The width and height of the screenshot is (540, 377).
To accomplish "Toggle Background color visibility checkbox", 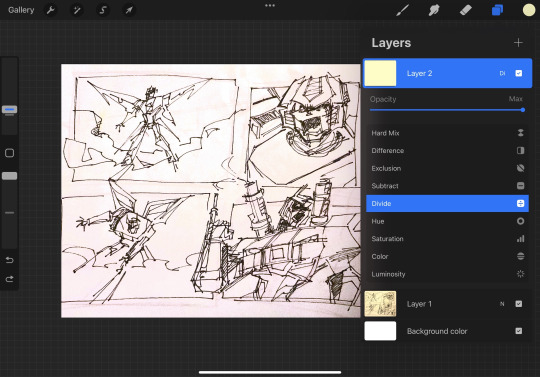I will [x=519, y=331].
